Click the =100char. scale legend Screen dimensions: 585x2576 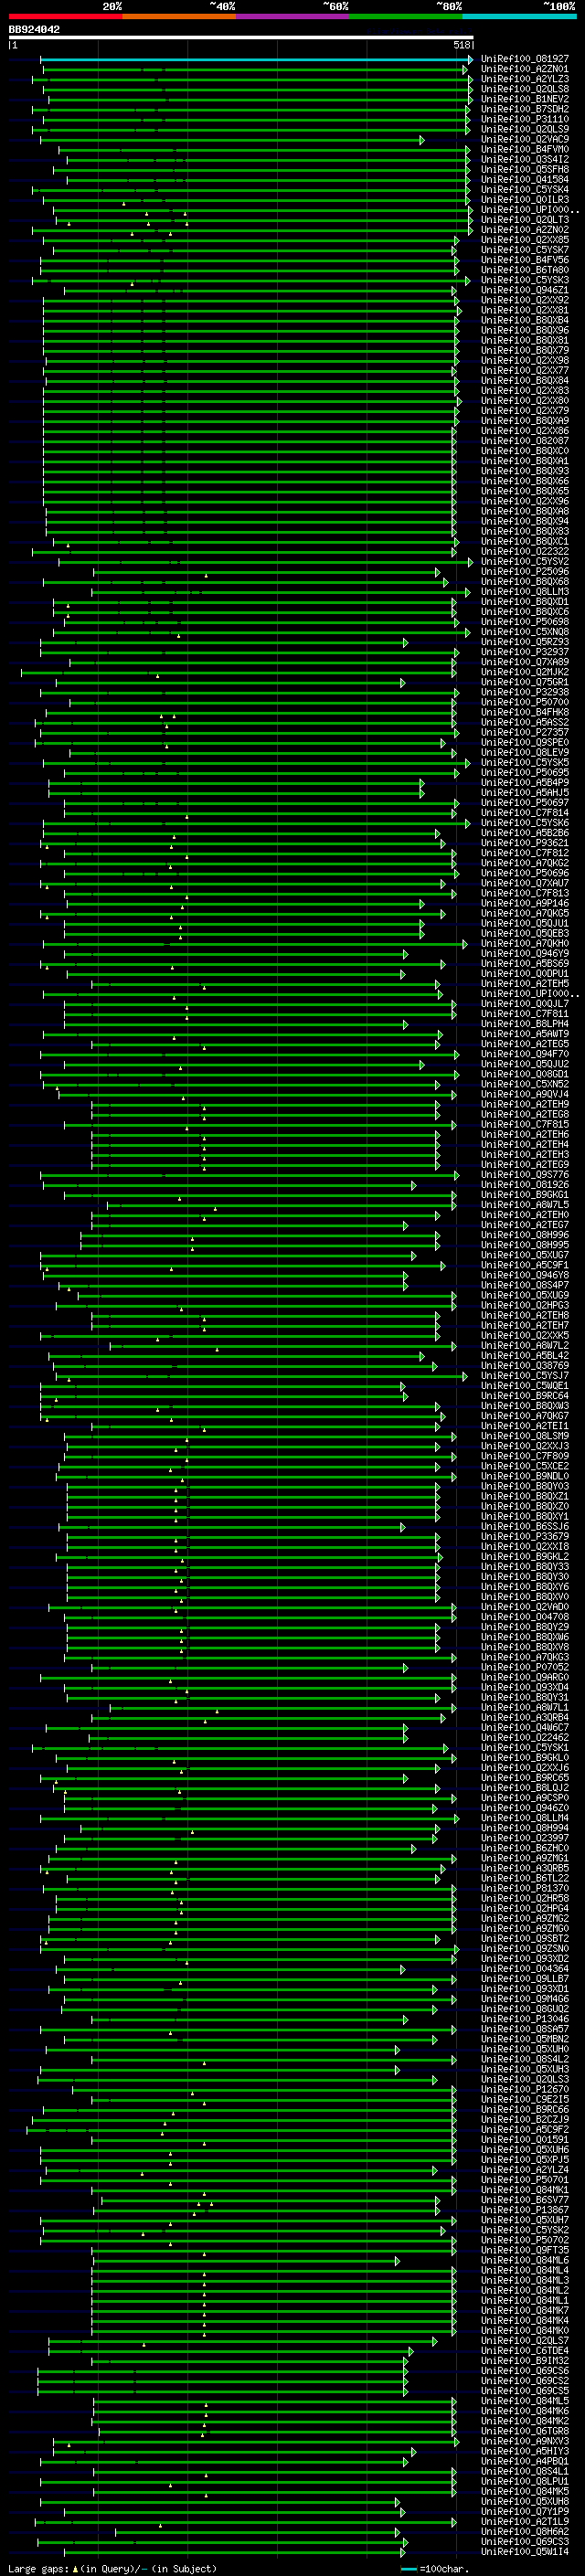[435, 2568]
